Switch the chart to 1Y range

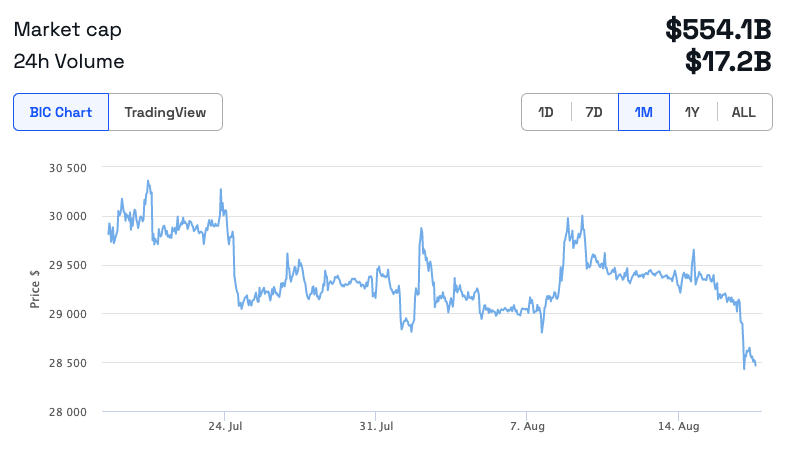pos(692,112)
